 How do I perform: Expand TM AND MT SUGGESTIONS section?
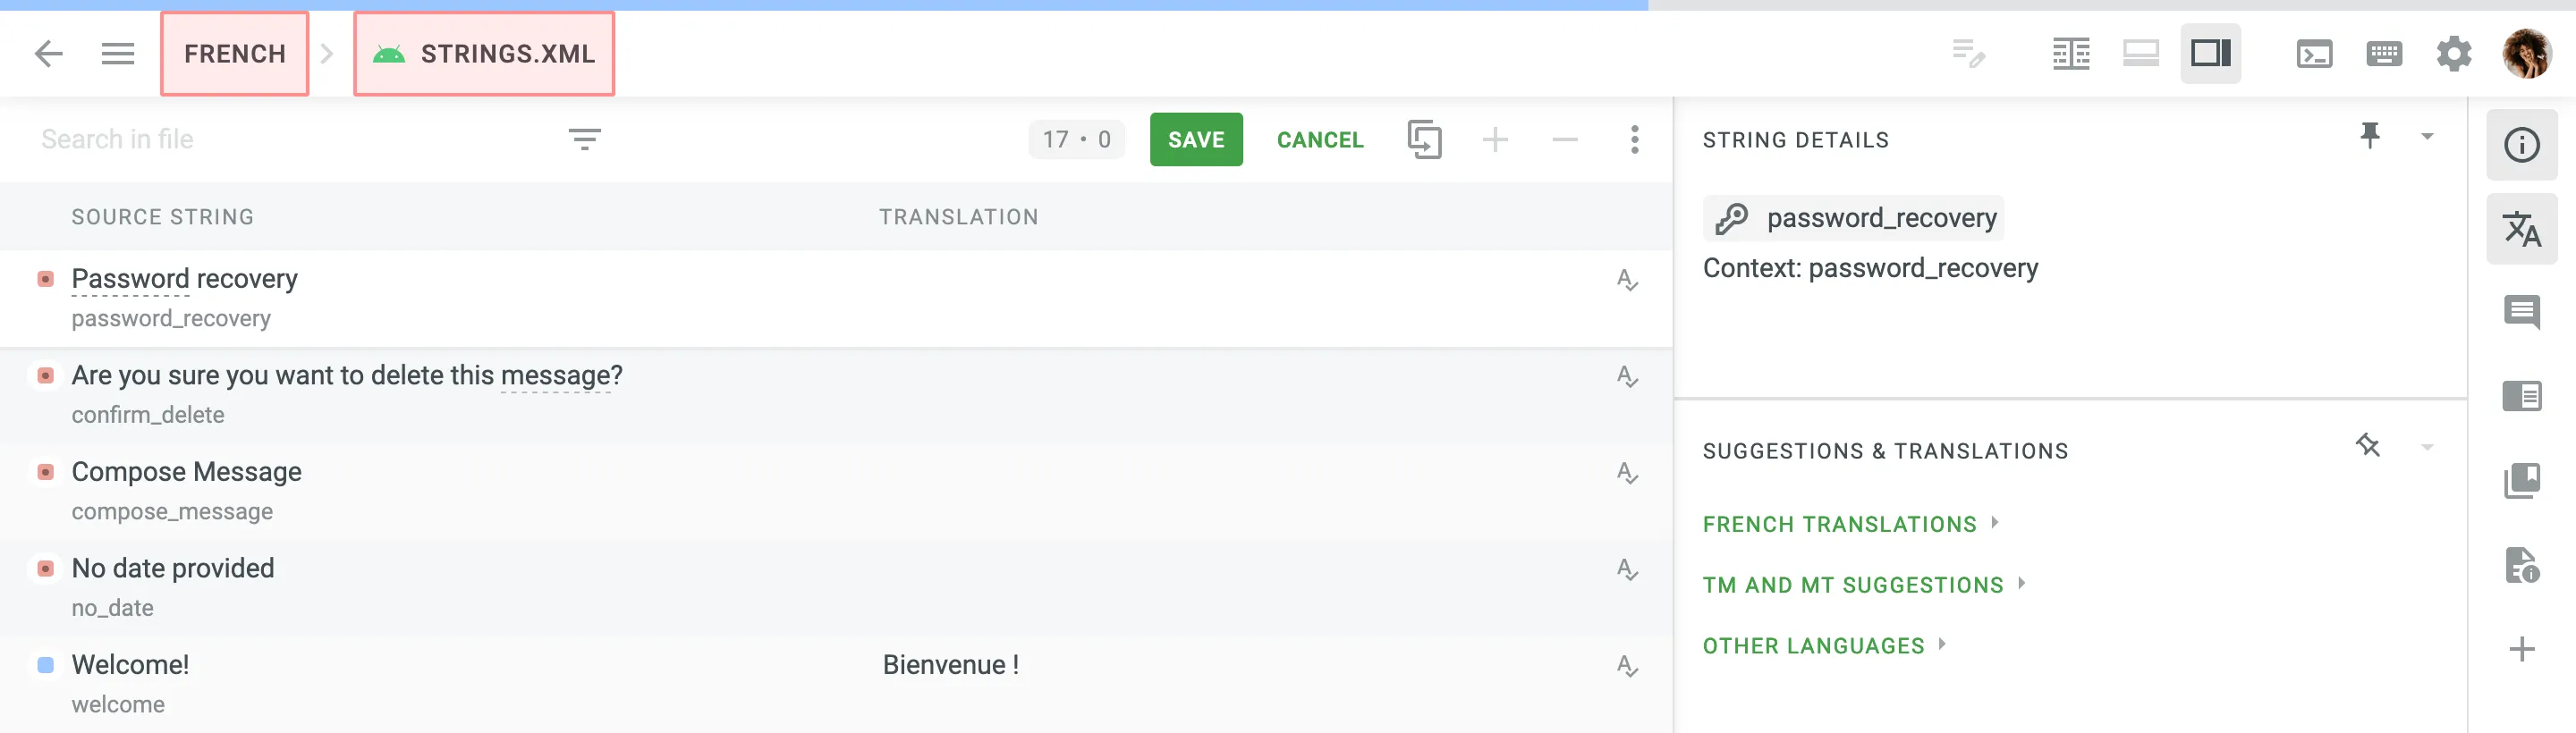coord(1864,585)
